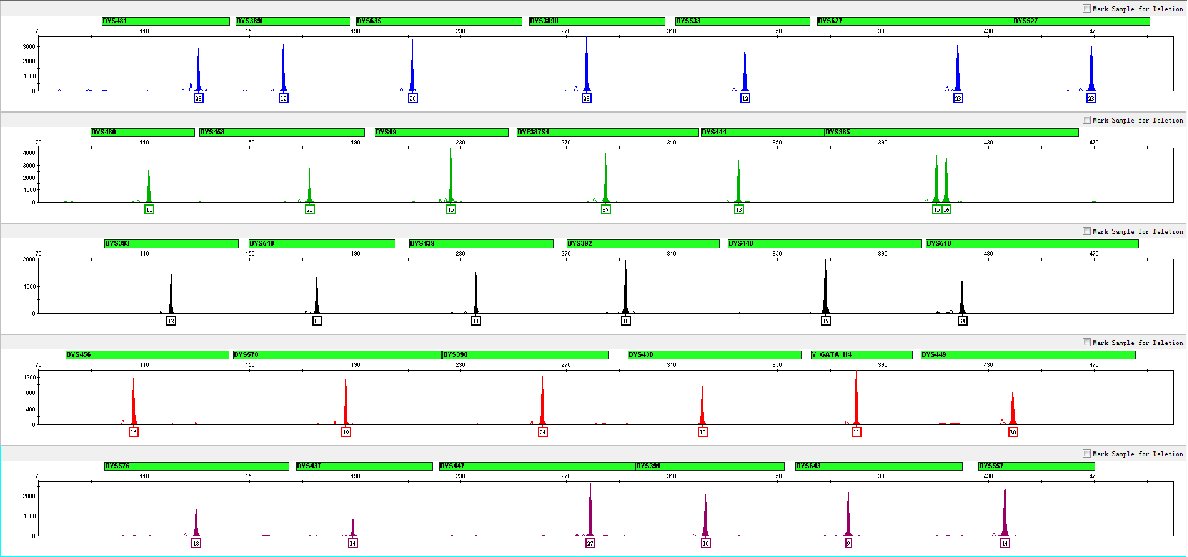The width and height of the screenshot is (1188, 557).
Task: Click allele call box under DYS557 peak
Action: [1005, 543]
